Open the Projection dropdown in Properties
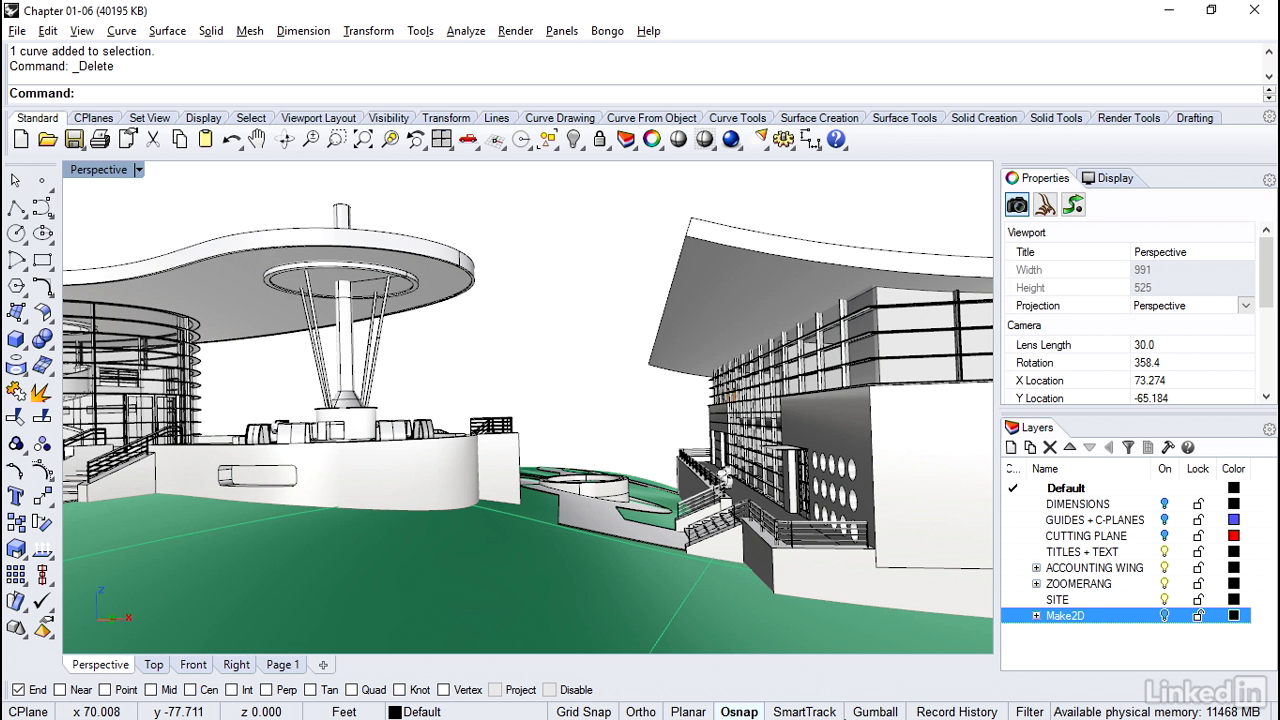Screen dimensions: 1280x720 coord(1245,306)
